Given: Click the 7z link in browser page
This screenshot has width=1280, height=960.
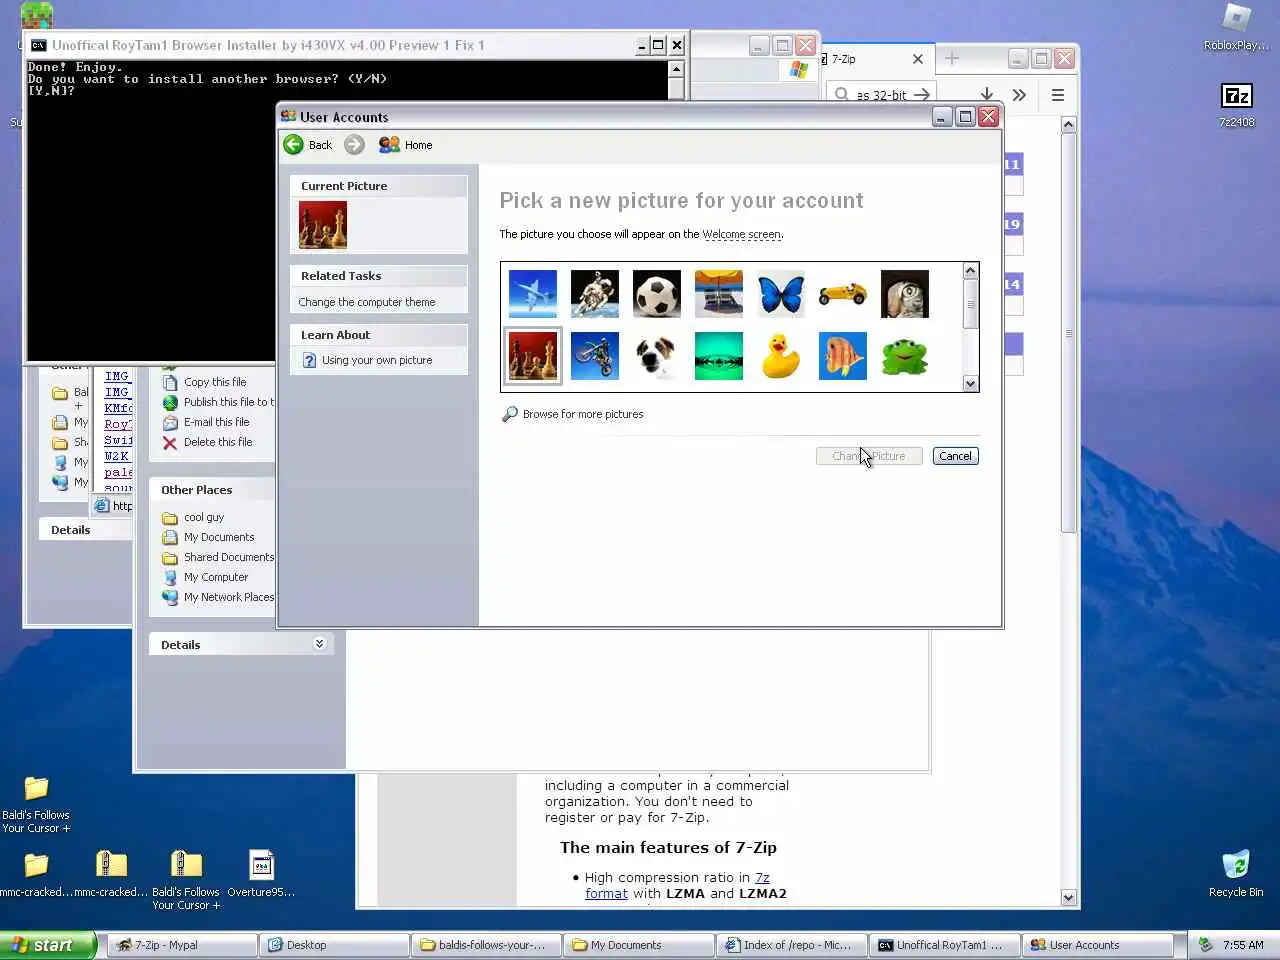Looking at the screenshot, I should coord(762,877).
